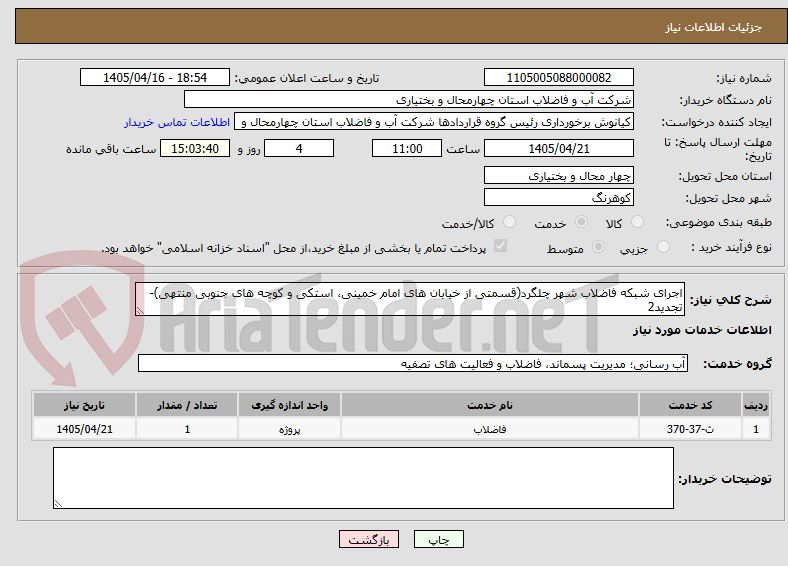Toggle the treasury bonds payment checkbox
The width and height of the screenshot is (788, 566).
(501, 246)
